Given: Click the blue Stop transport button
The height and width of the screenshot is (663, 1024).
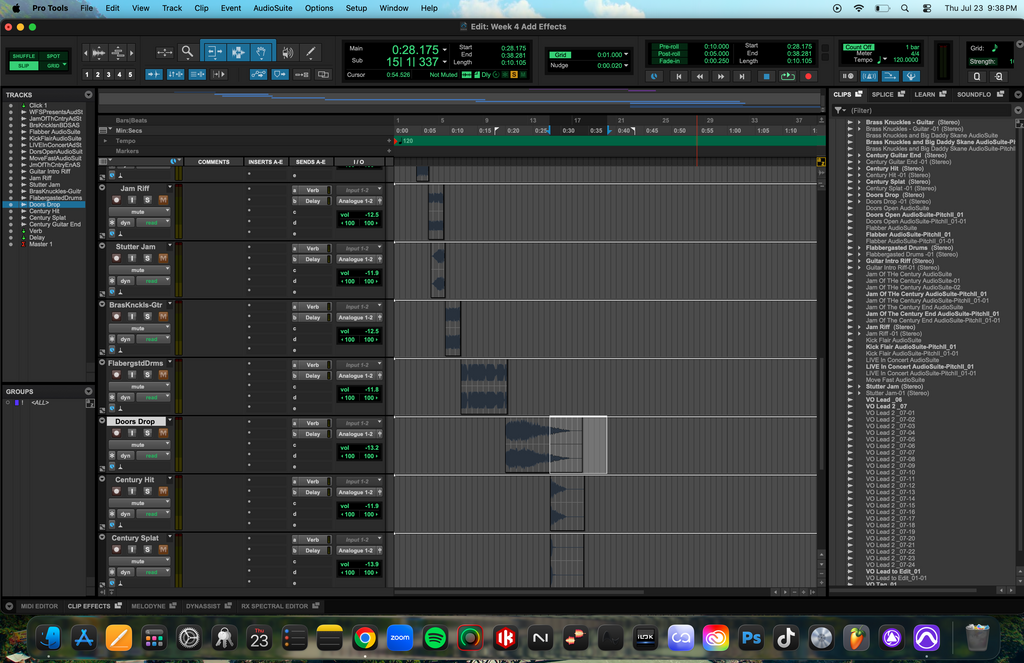Looking at the screenshot, I should coord(766,76).
